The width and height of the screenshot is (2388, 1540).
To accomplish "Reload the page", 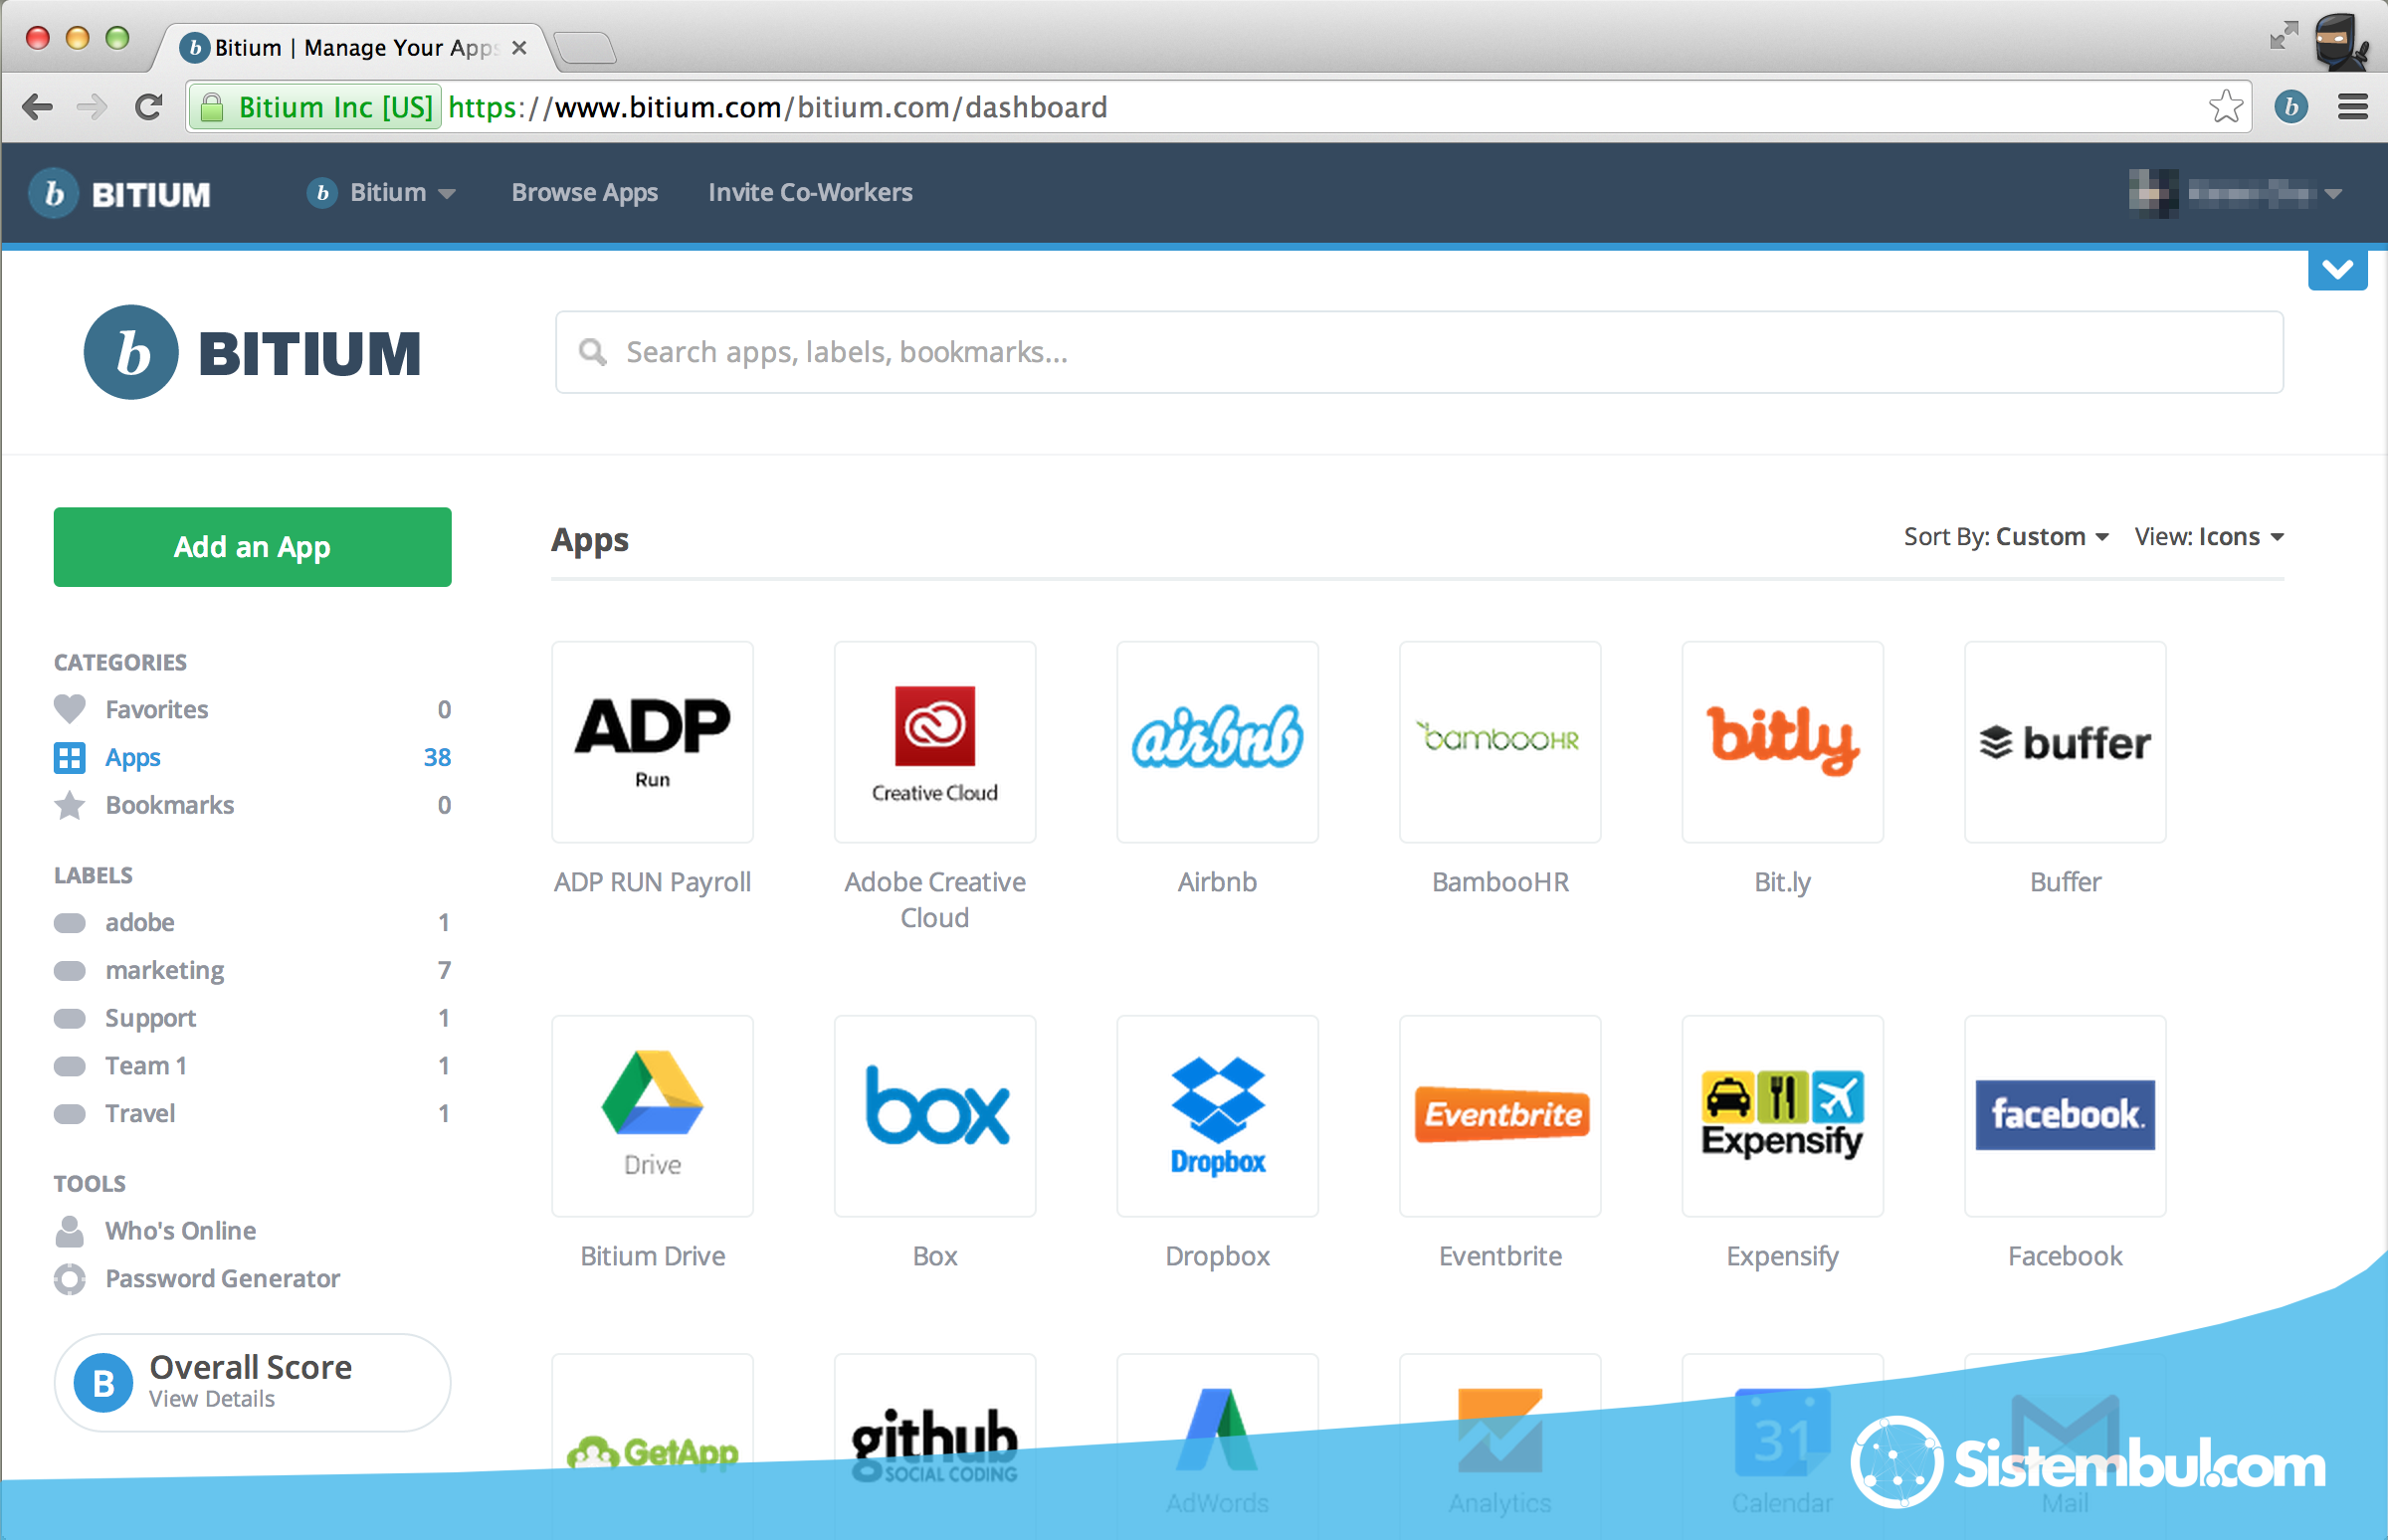I will pyautogui.click(x=149, y=106).
